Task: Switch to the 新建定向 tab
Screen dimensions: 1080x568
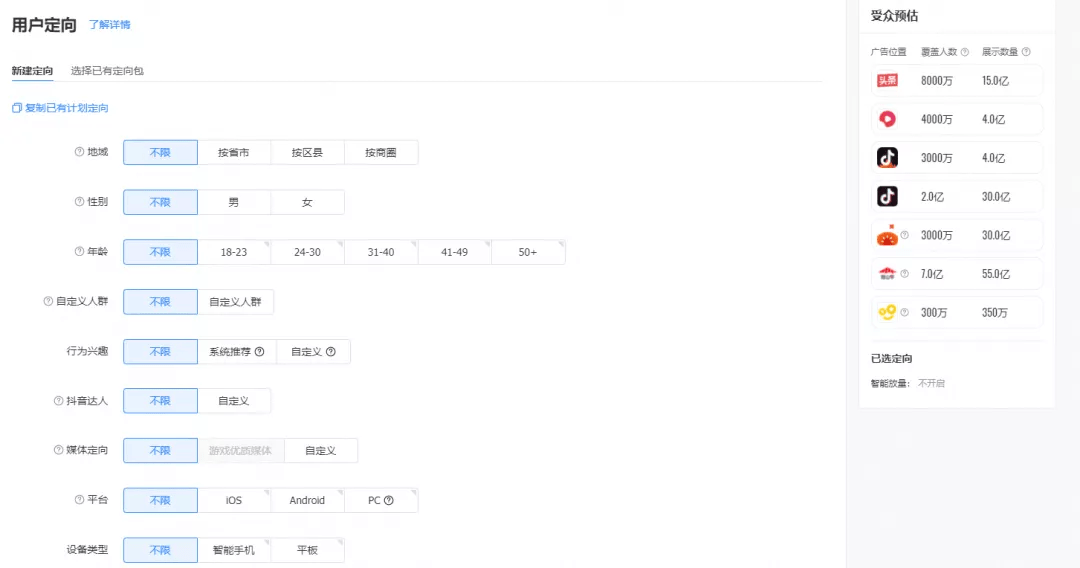Action: click(32, 71)
